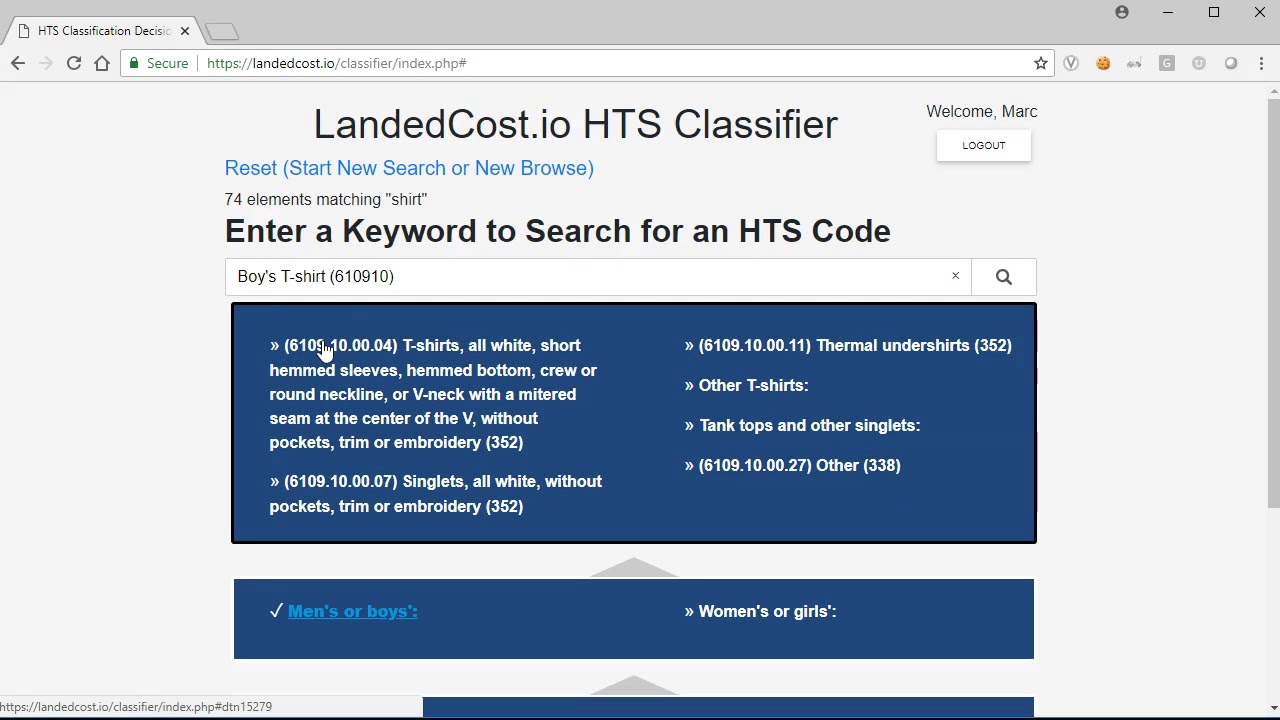Bookmark this page with the star icon
Image resolution: width=1280 pixels, height=720 pixels.
click(1041, 63)
